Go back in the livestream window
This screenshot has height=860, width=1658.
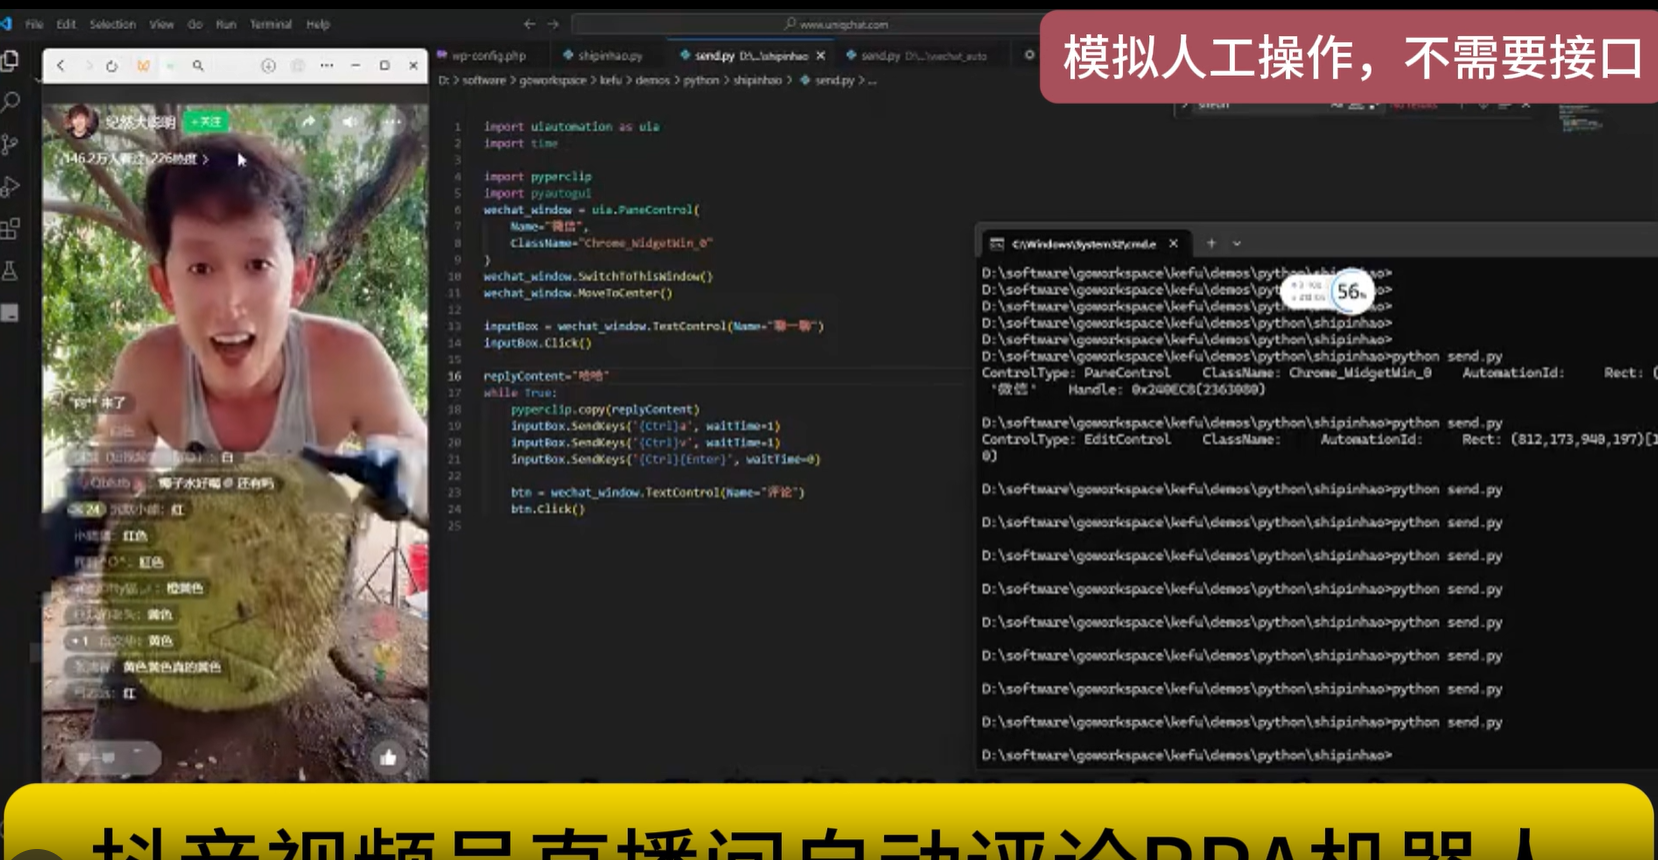coord(61,66)
